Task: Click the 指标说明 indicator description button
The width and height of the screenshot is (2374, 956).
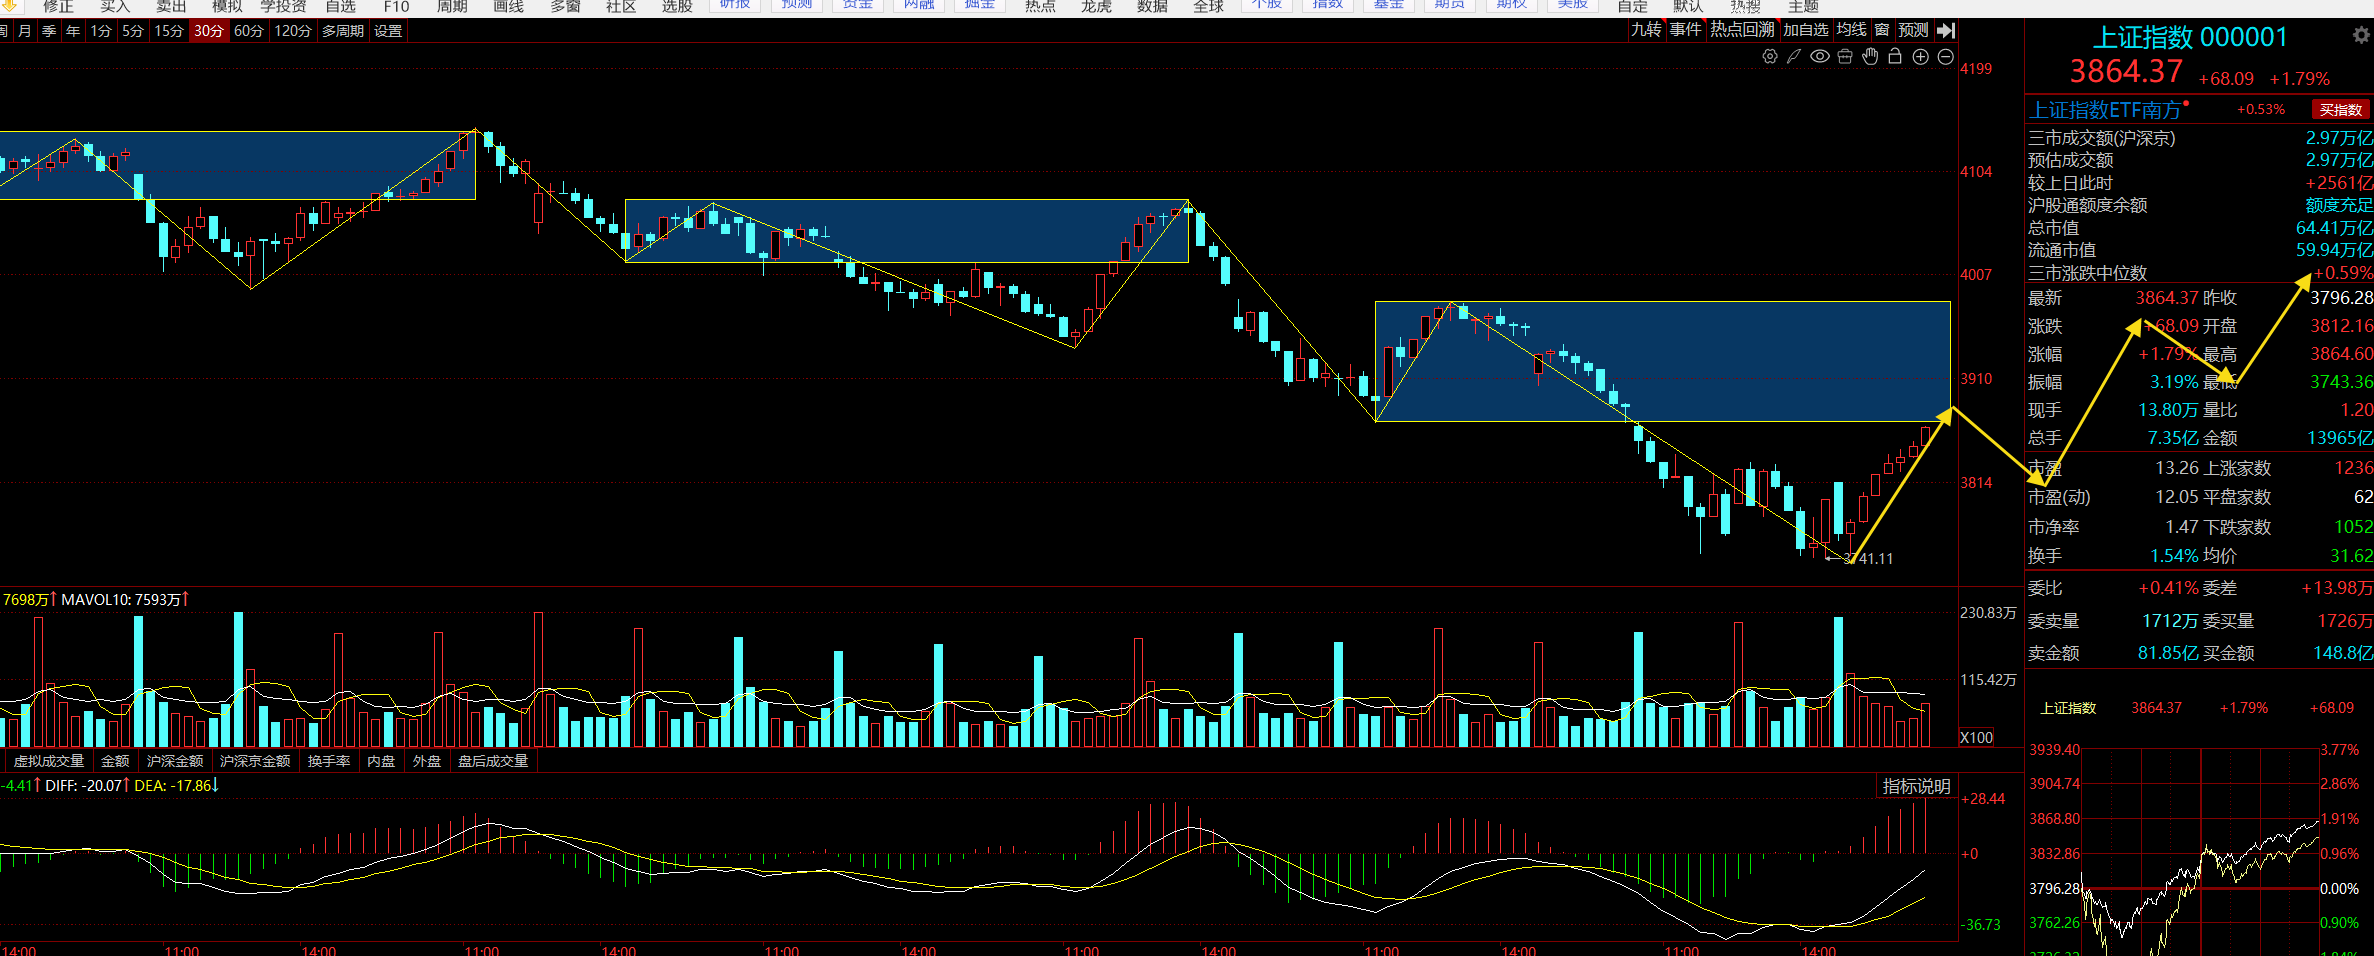Action: click(1917, 786)
